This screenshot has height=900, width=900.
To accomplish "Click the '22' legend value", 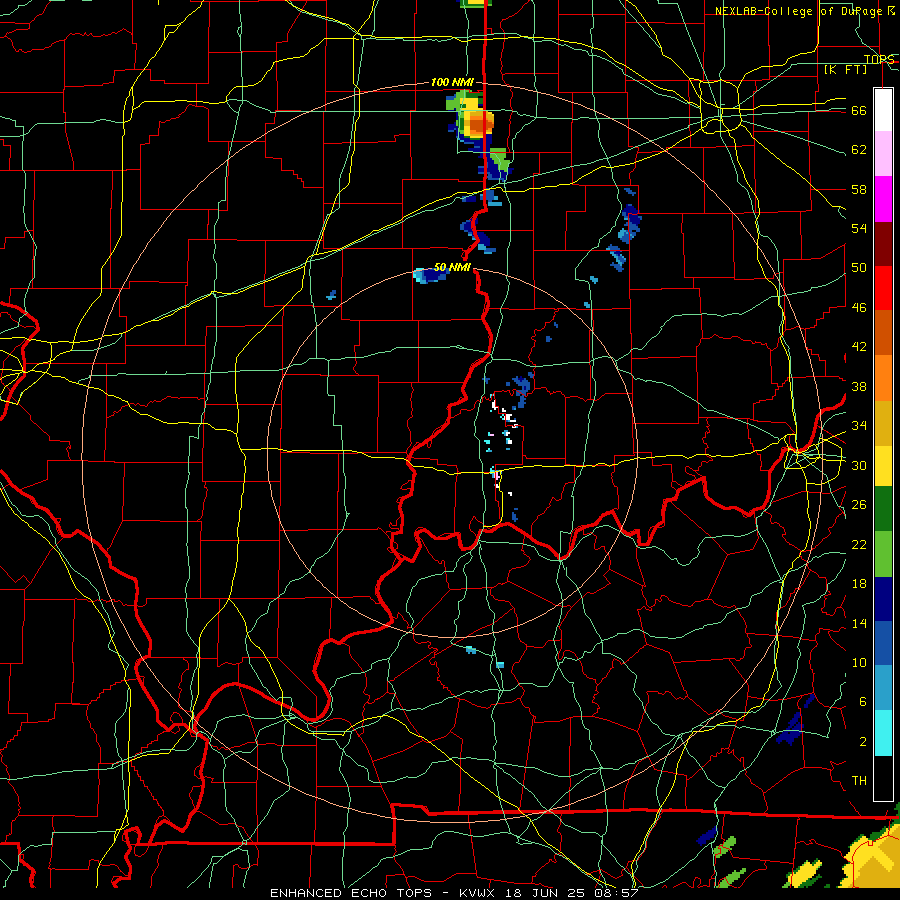I will point(859,544).
